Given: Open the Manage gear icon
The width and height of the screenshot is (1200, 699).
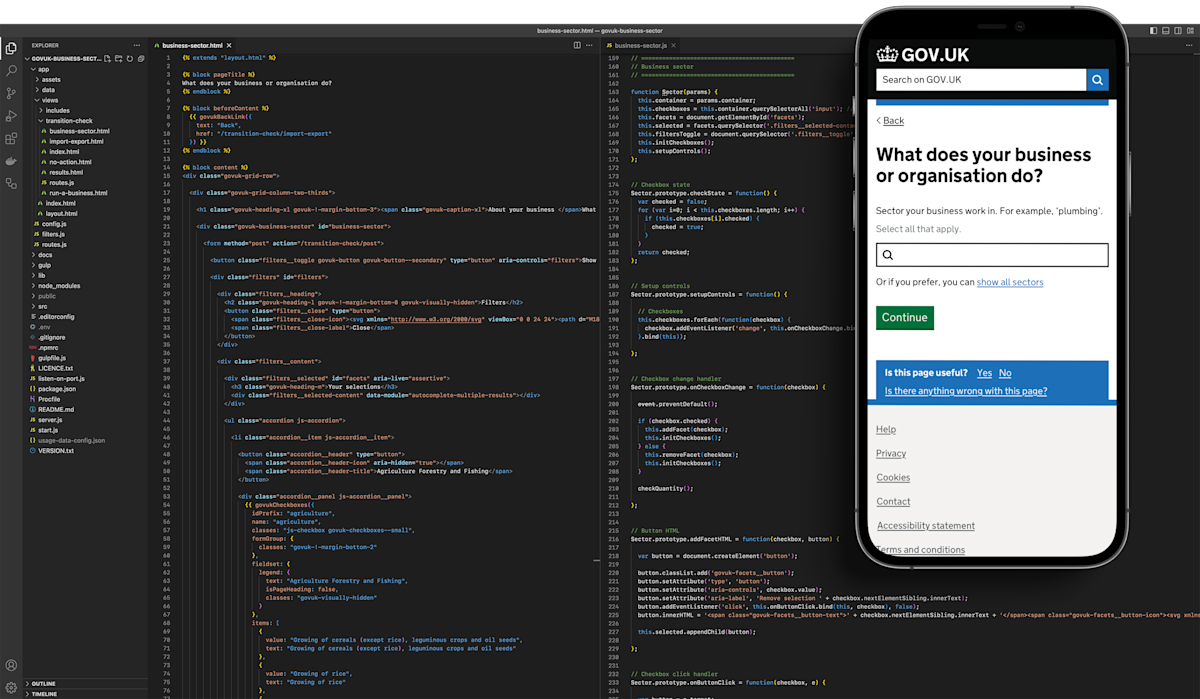Looking at the screenshot, I should pos(11,687).
